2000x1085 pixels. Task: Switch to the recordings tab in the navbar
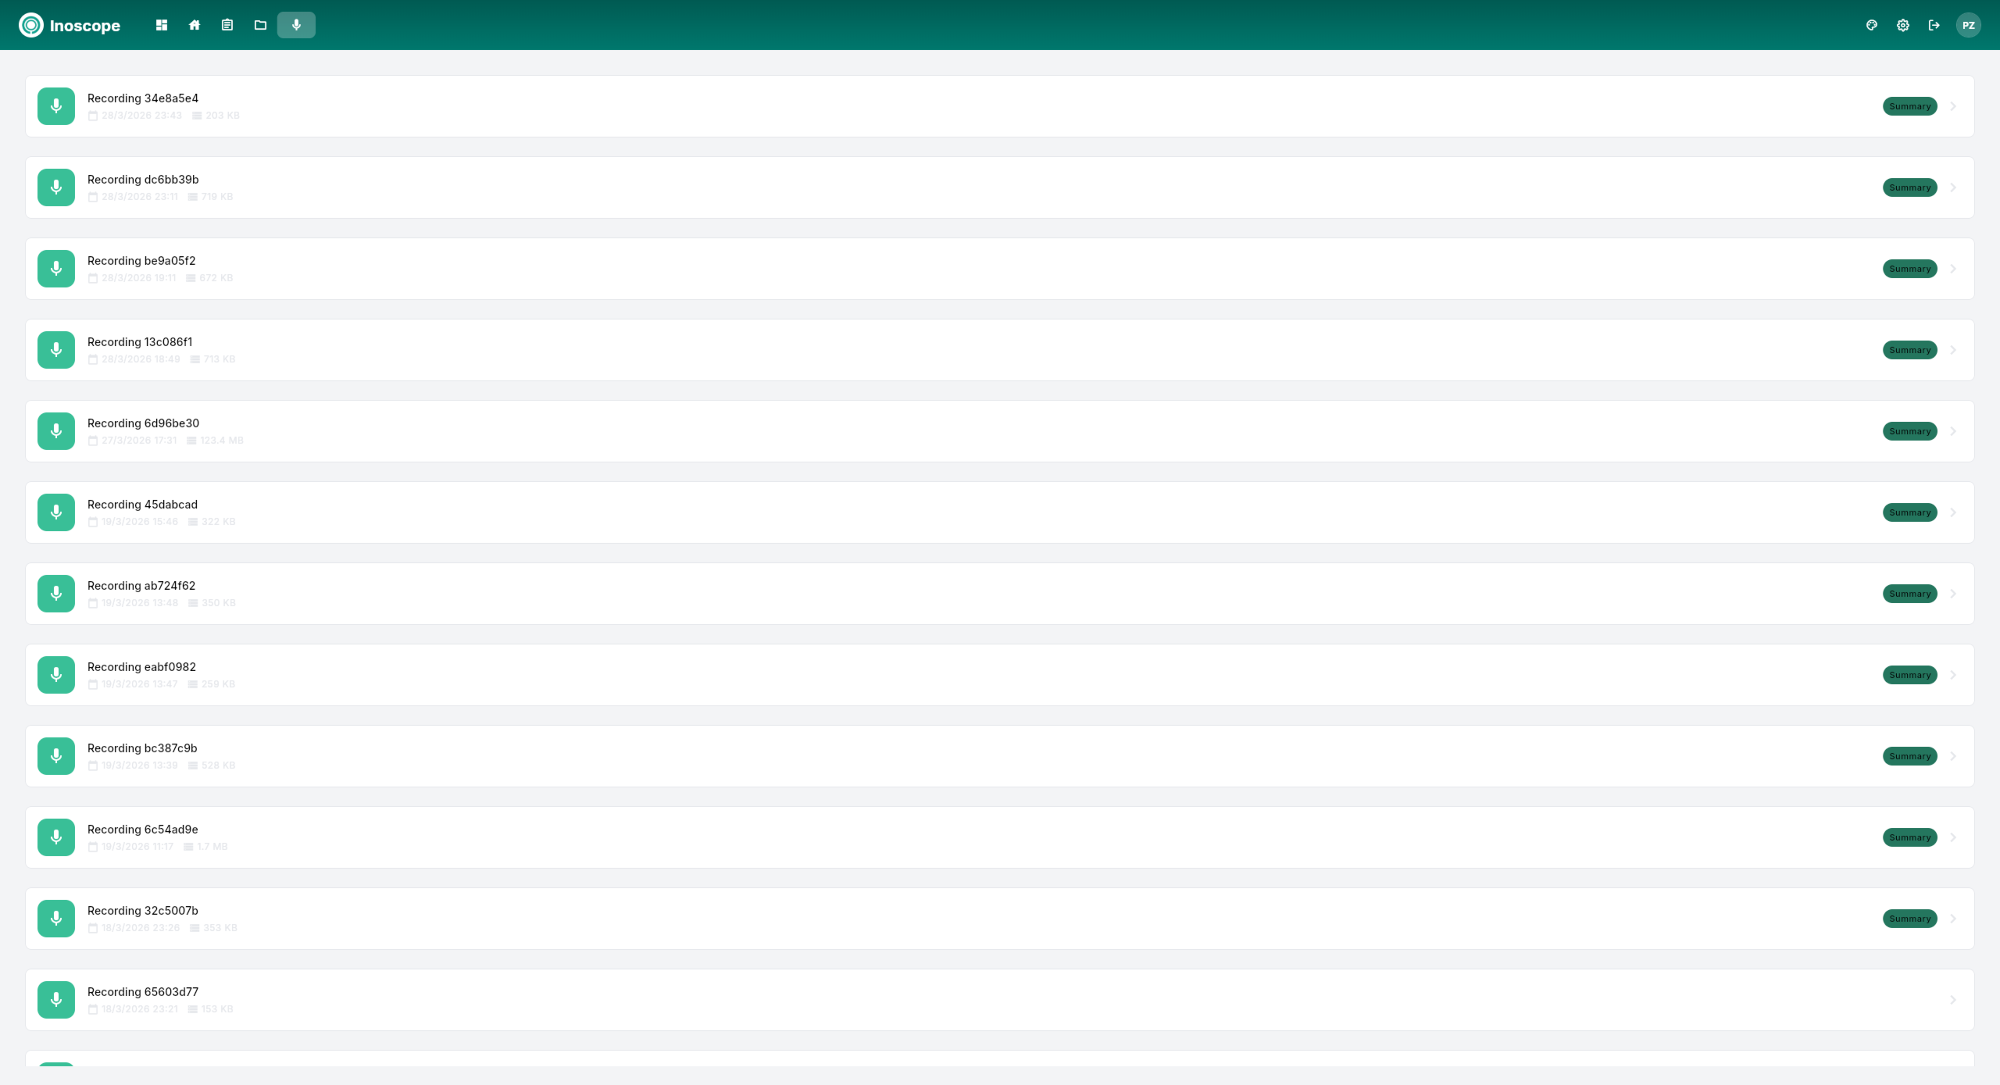[x=295, y=24]
